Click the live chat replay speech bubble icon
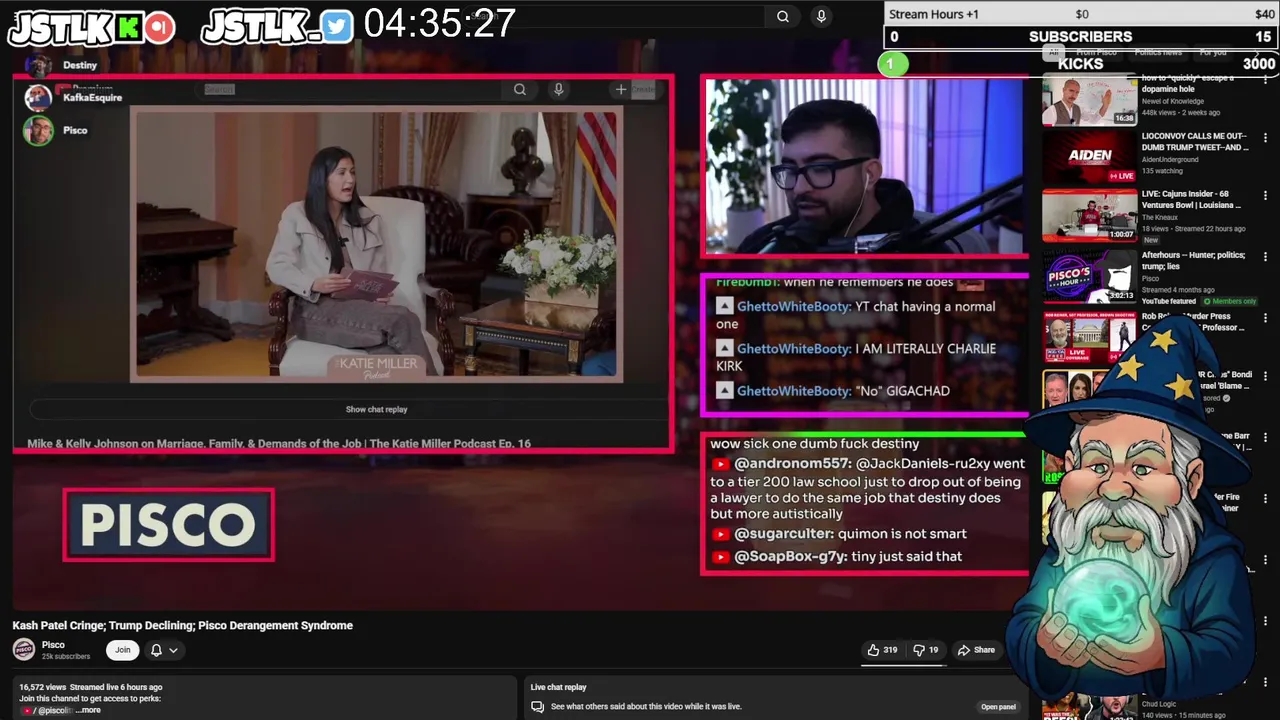Viewport: 1280px width, 720px height. pyautogui.click(x=537, y=706)
